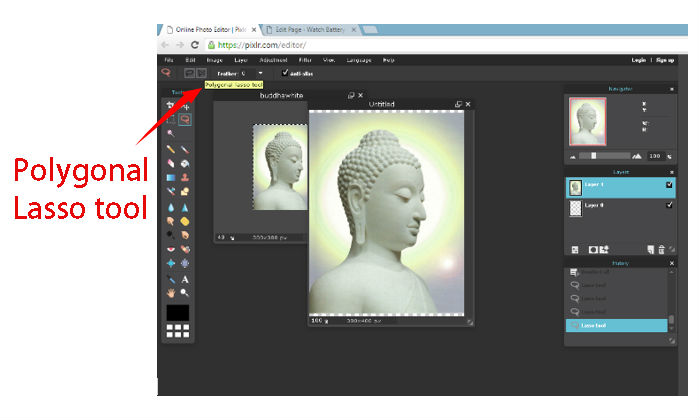The height and width of the screenshot is (420, 700).
Task: Select the Lasso tool in the toolbox
Action: (185, 120)
